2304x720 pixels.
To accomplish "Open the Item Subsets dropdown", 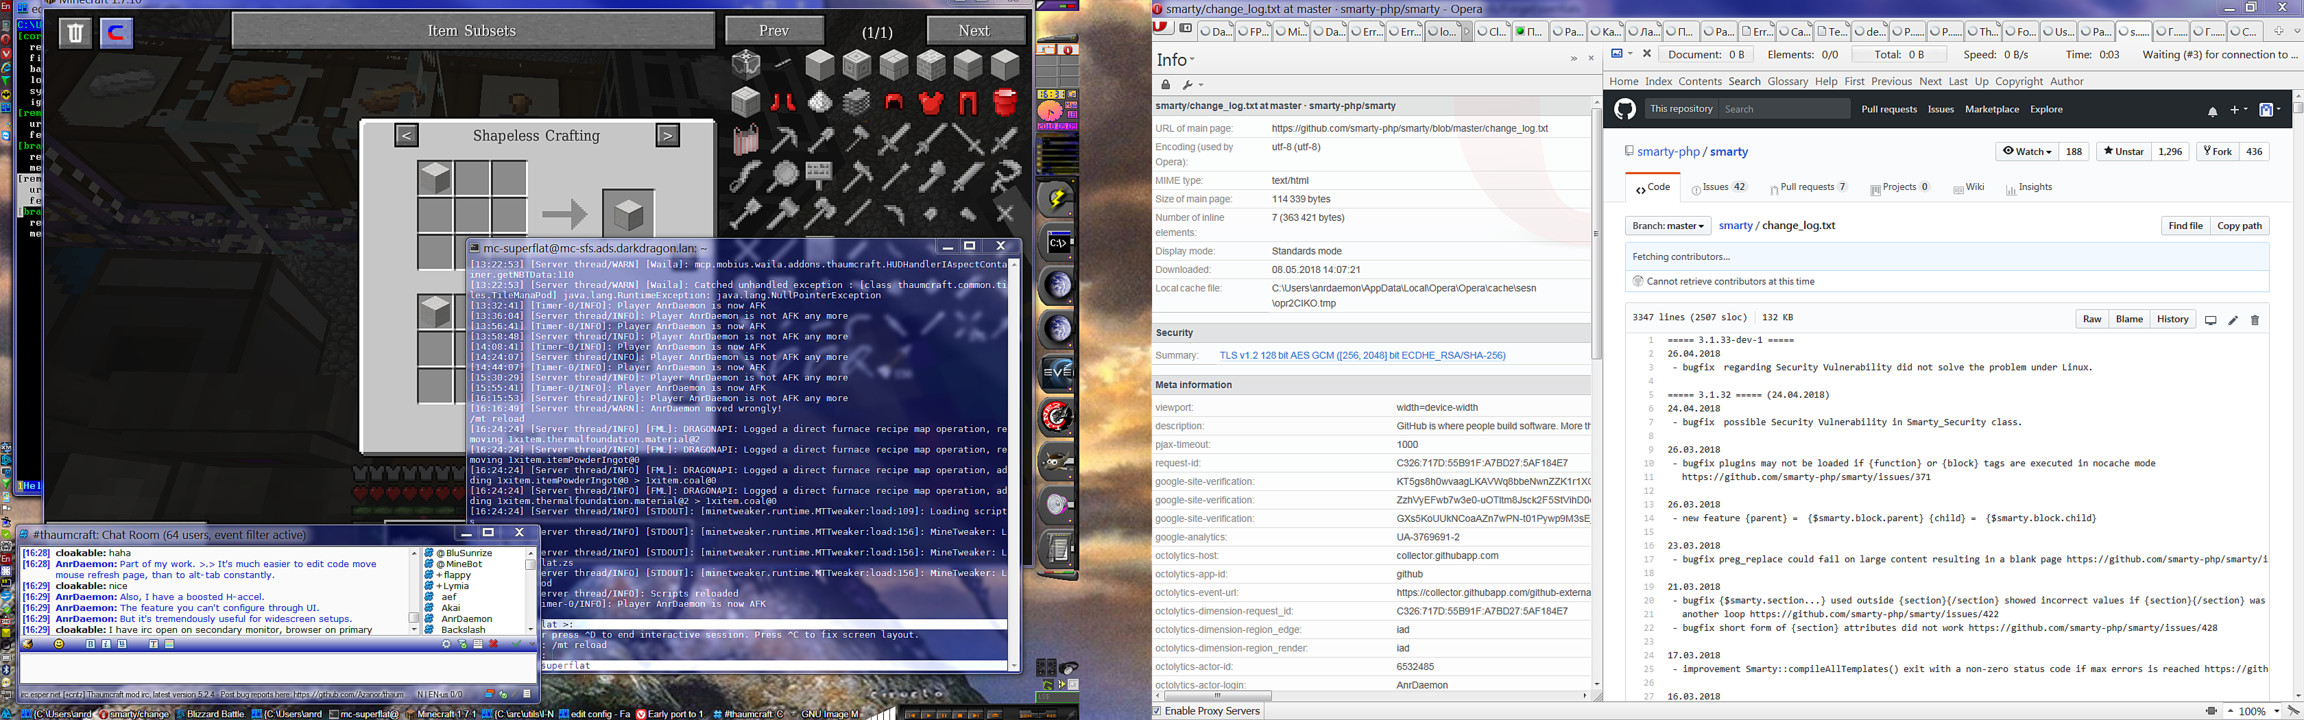I will point(473,31).
